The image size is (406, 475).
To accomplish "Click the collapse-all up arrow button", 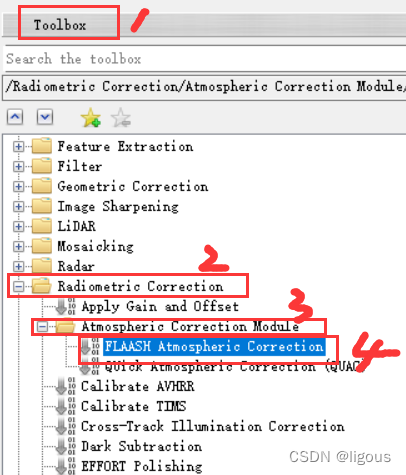I will tap(15, 117).
